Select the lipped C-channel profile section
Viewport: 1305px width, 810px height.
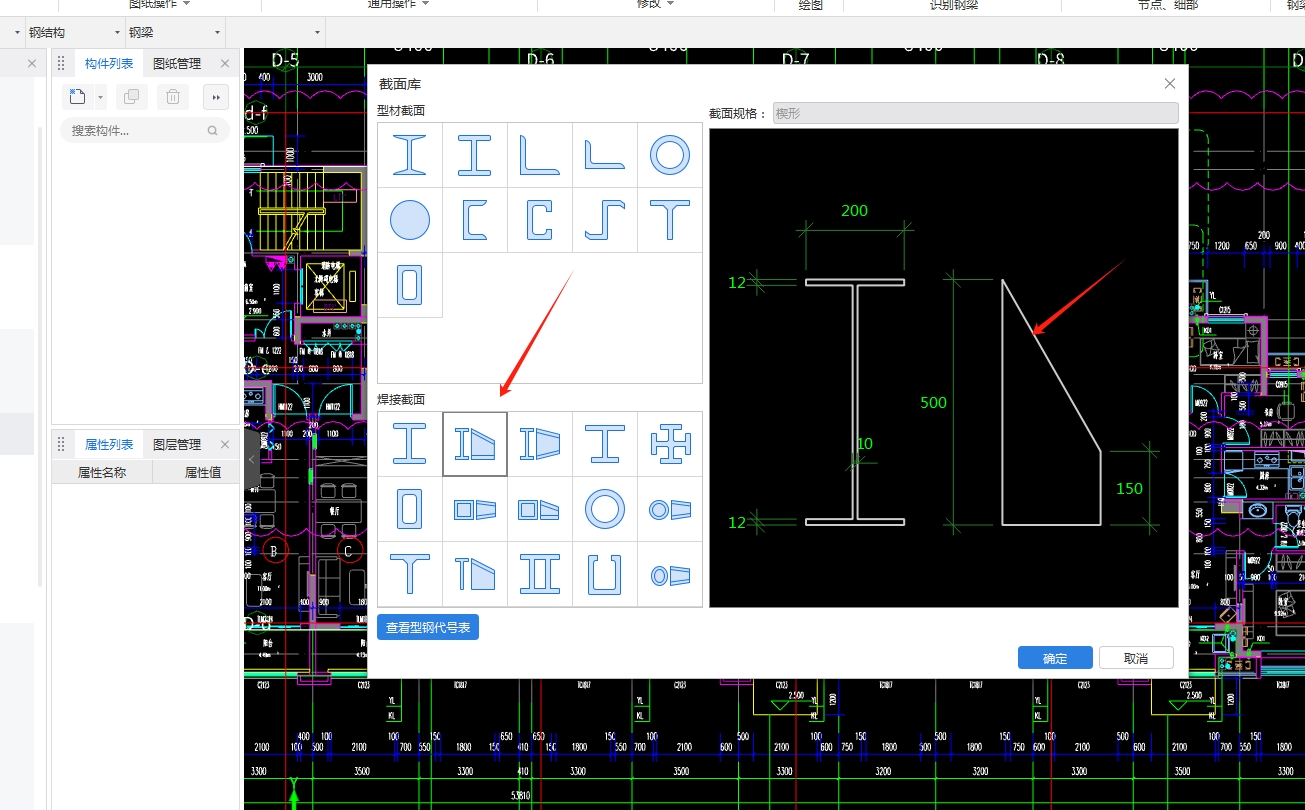point(540,220)
